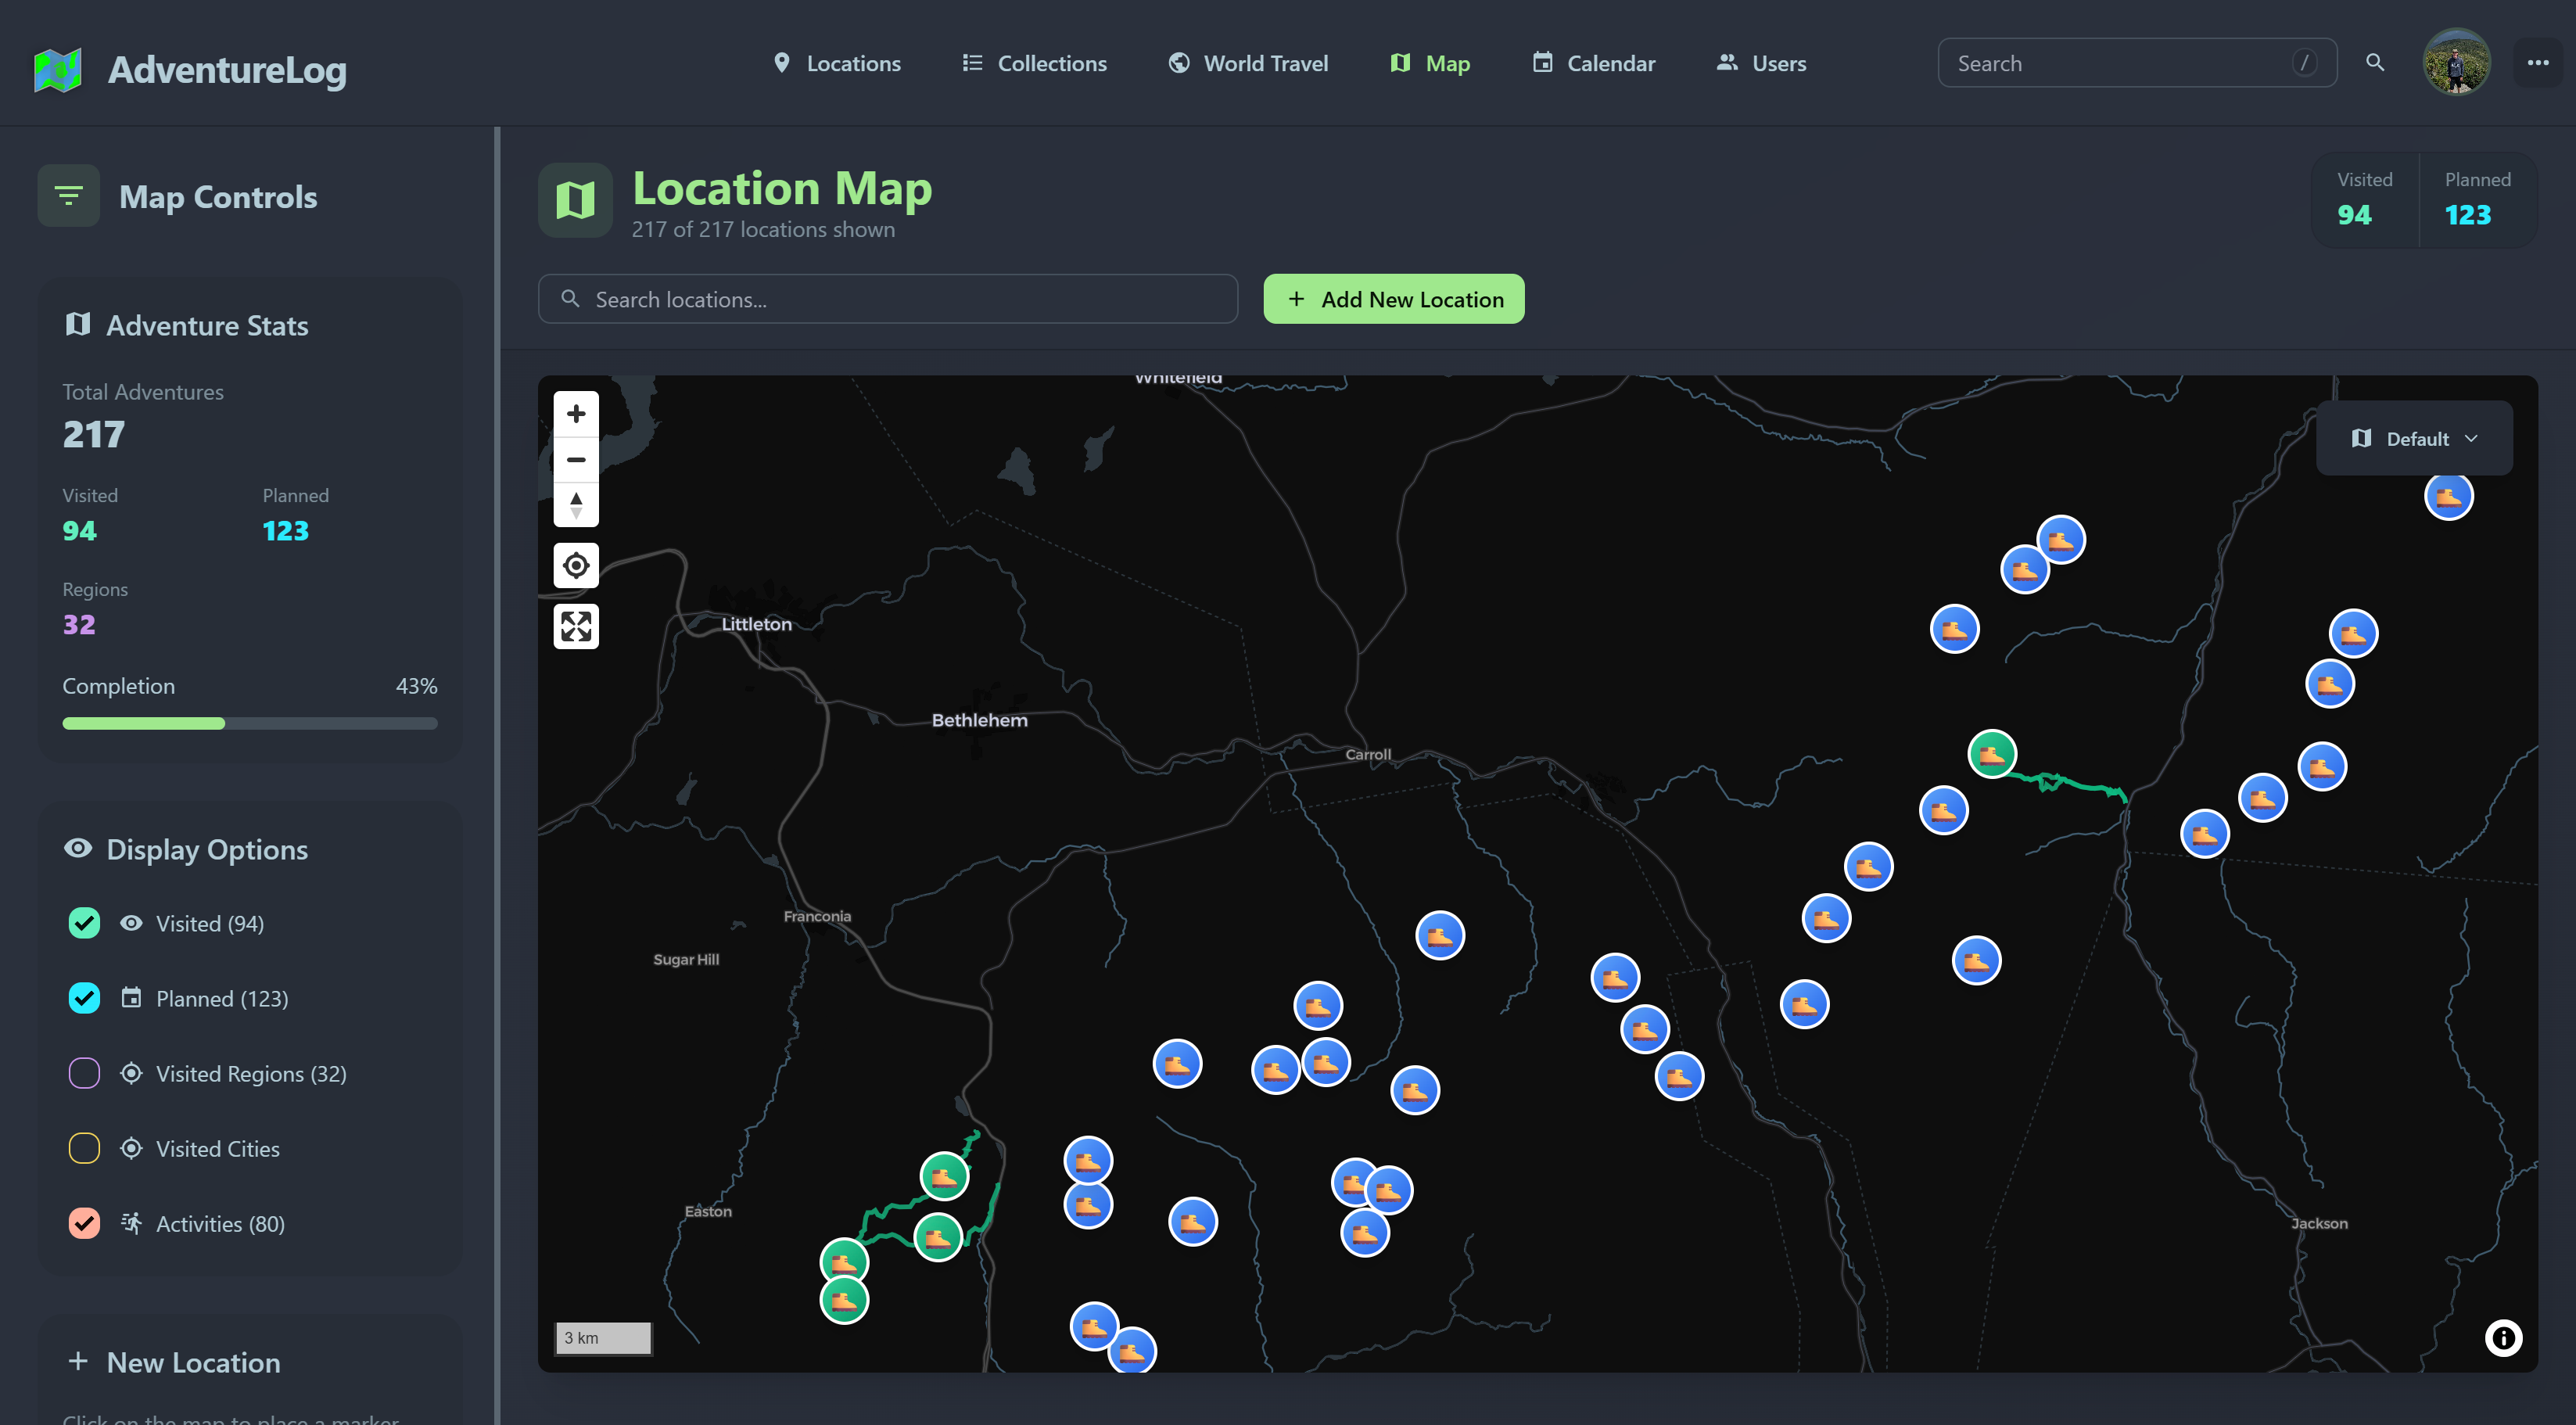Zoom out on the map

coord(576,460)
